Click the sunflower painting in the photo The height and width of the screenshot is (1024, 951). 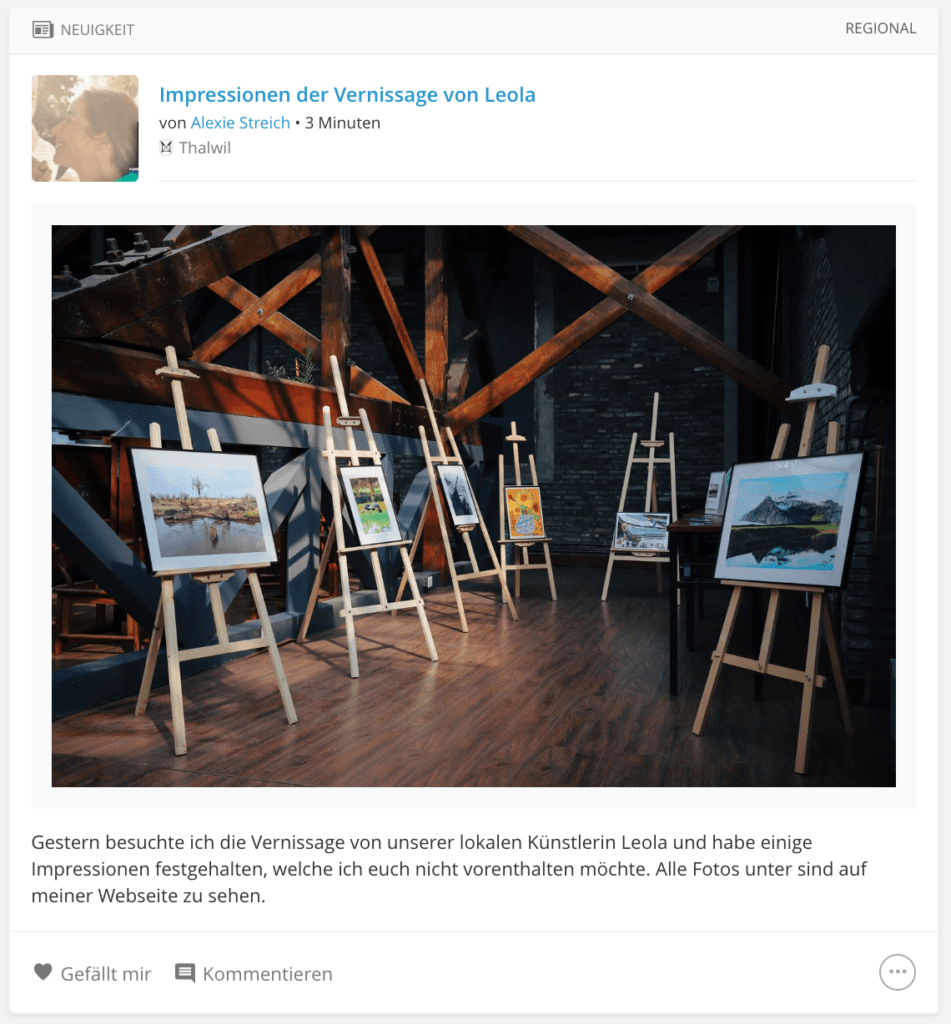[524, 513]
